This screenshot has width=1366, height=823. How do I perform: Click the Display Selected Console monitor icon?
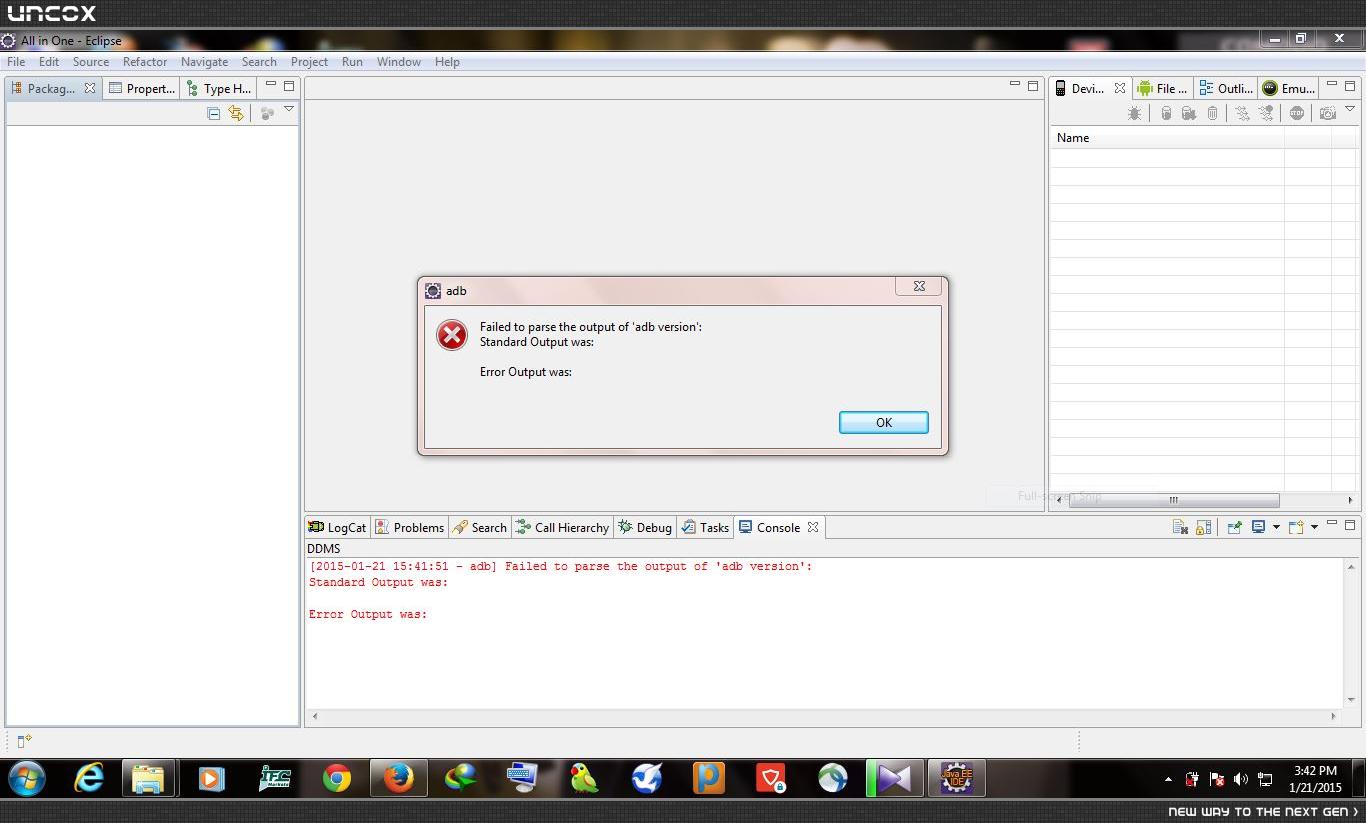point(1259,527)
